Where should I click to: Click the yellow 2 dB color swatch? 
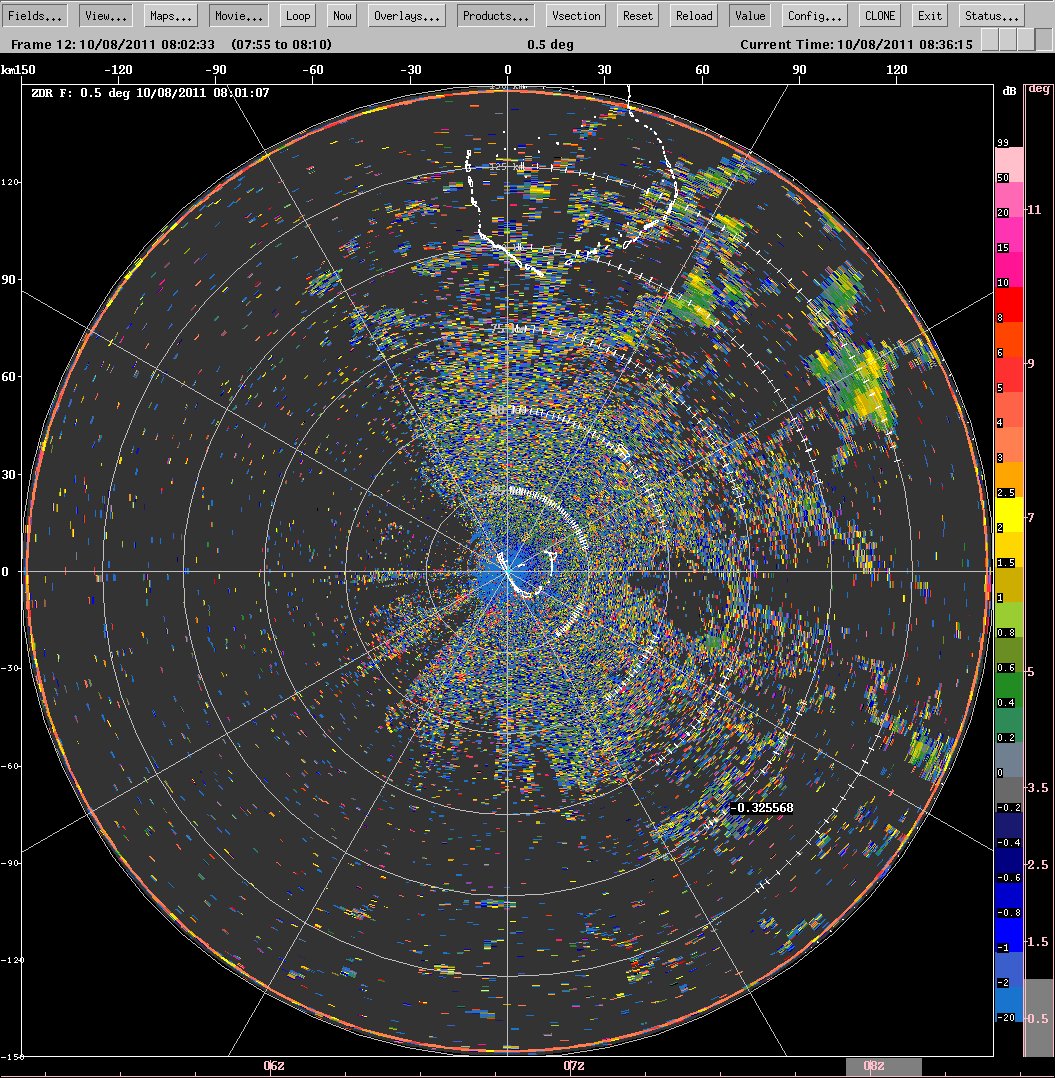click(1009, 515)
